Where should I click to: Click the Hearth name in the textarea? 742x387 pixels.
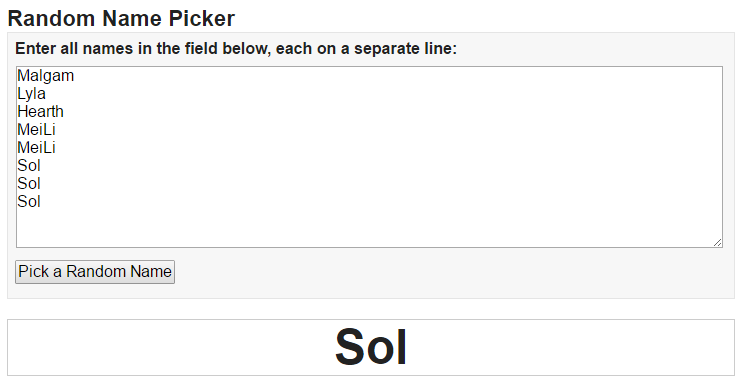[x=40, y=112]
